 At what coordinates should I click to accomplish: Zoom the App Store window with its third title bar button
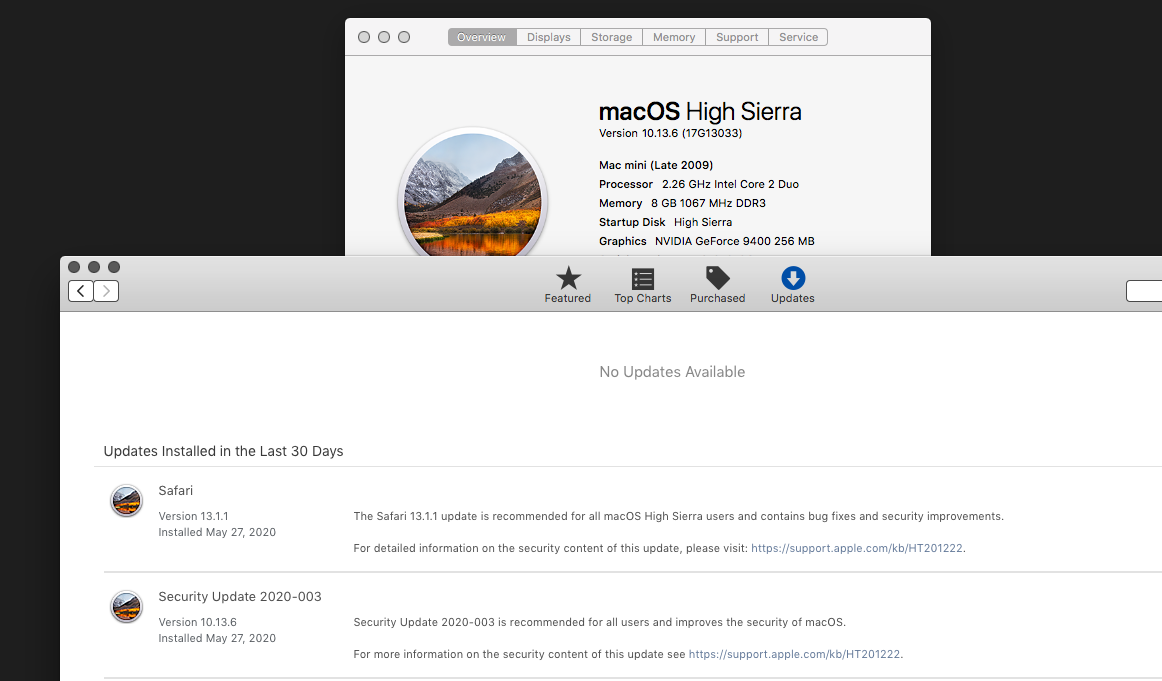click(x=114, y=267)
